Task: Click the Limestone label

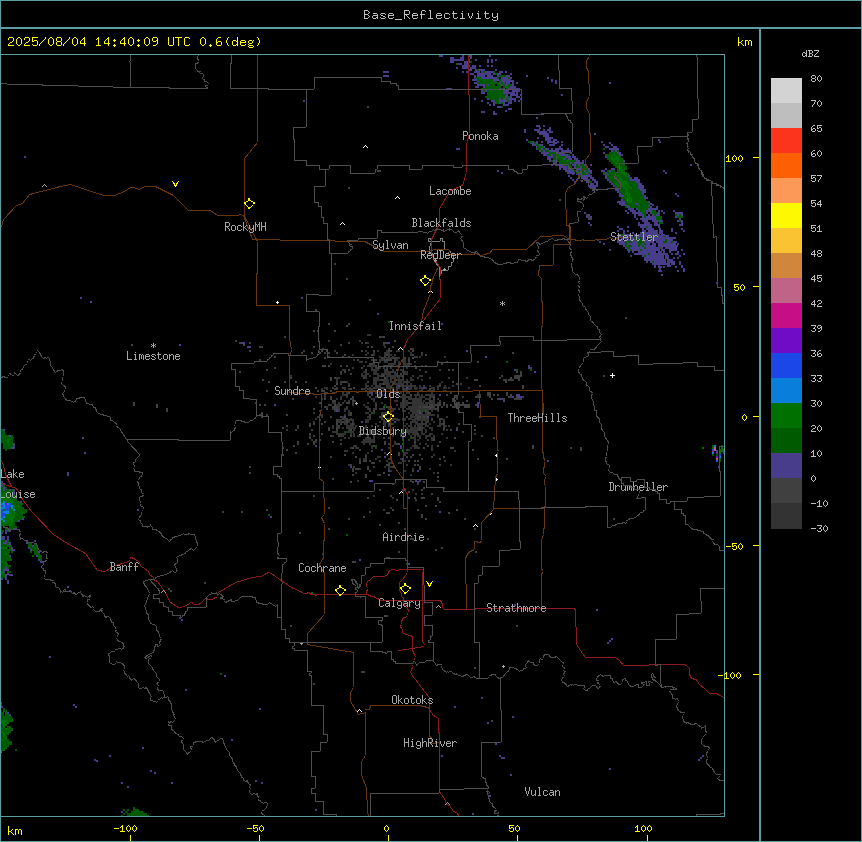Action: [153, 356]
